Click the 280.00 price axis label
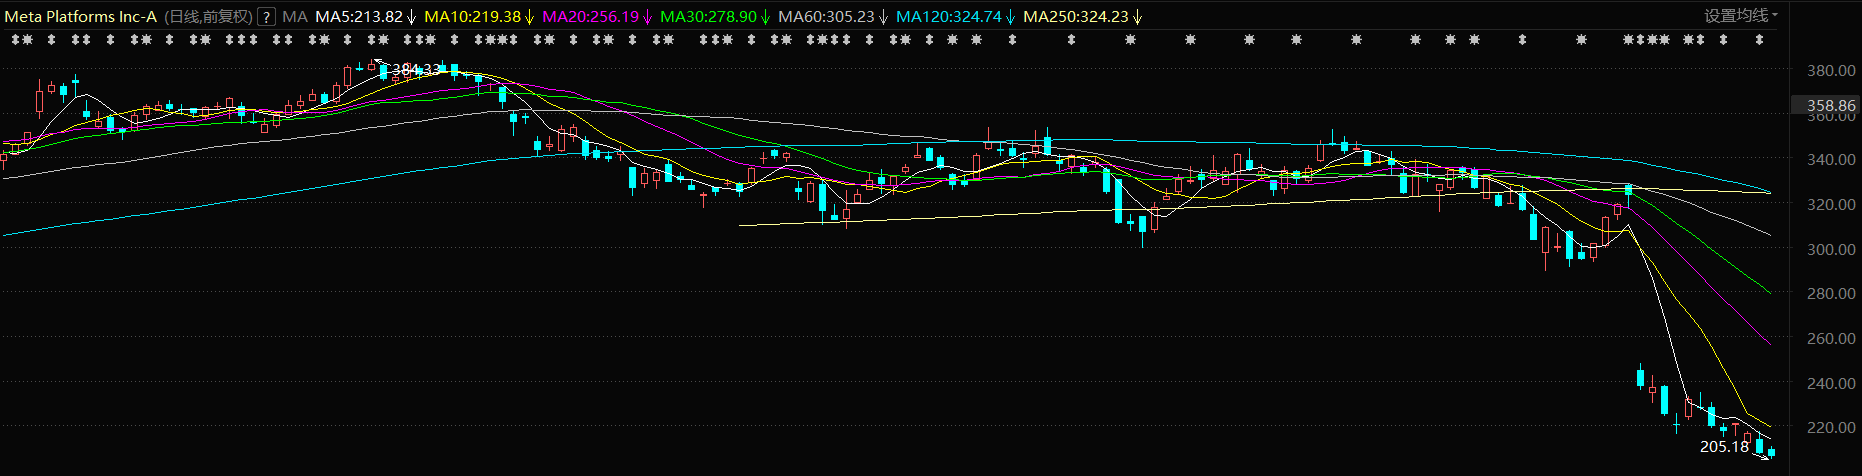 coord(1832,294)
